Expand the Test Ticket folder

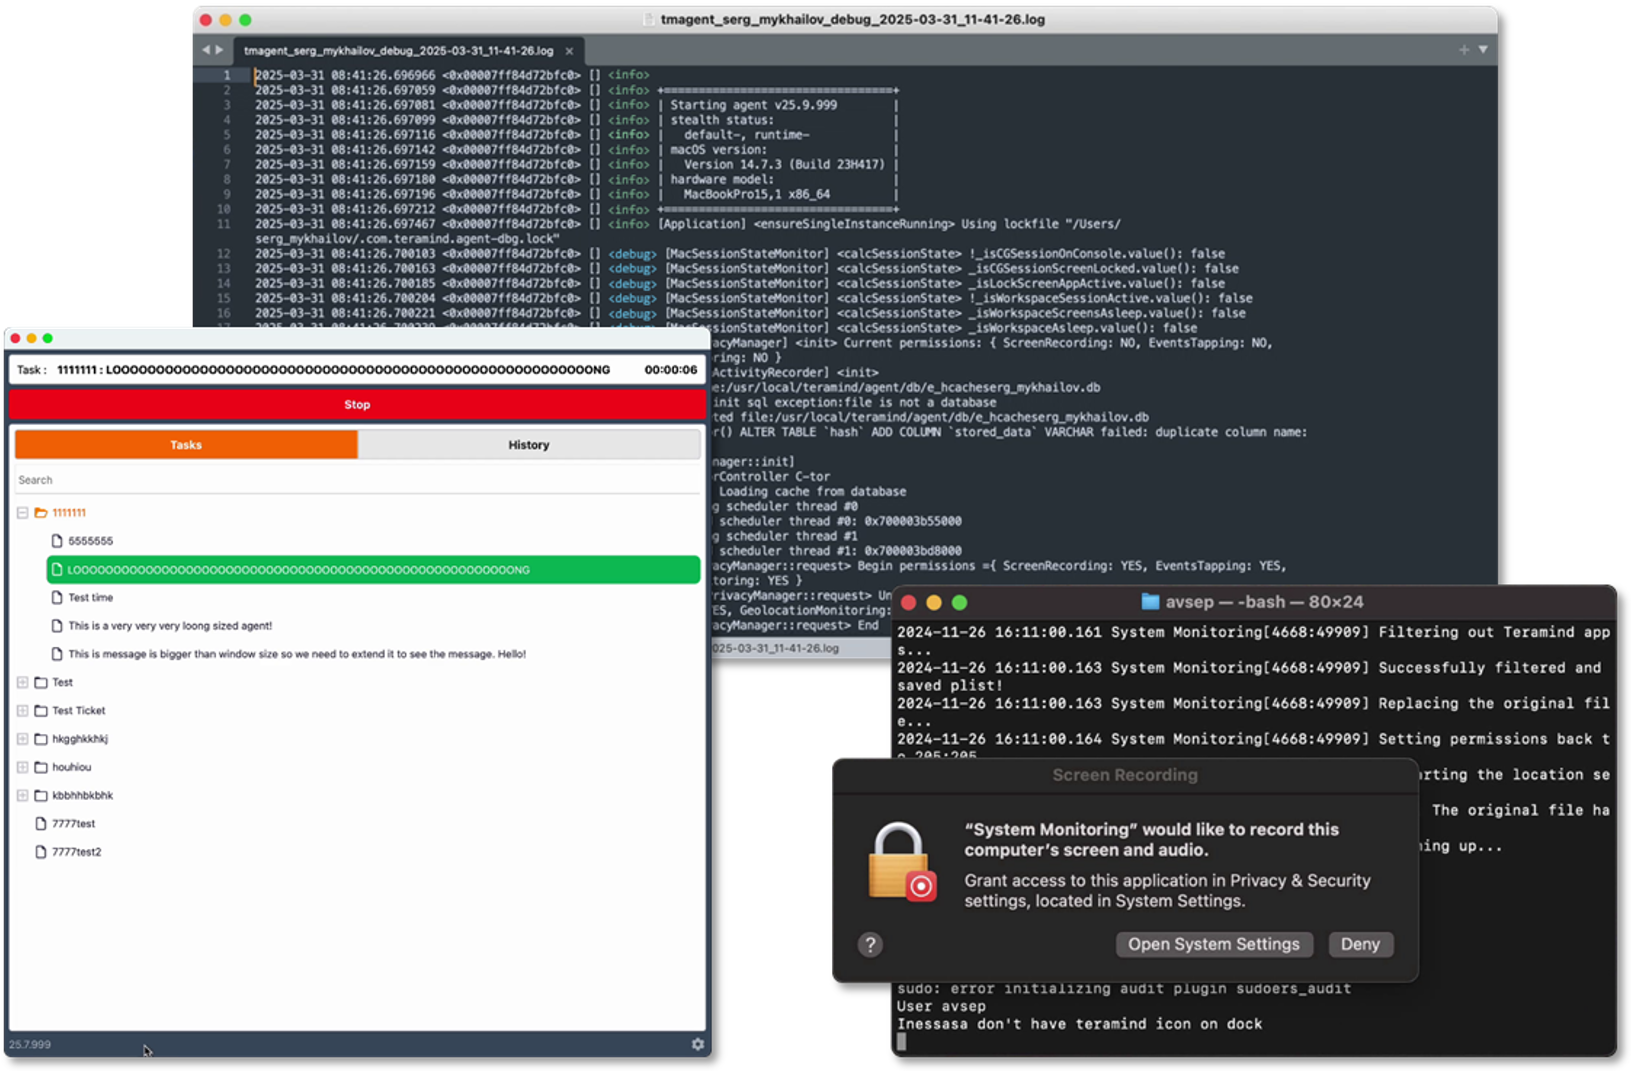tap(22, 711)
